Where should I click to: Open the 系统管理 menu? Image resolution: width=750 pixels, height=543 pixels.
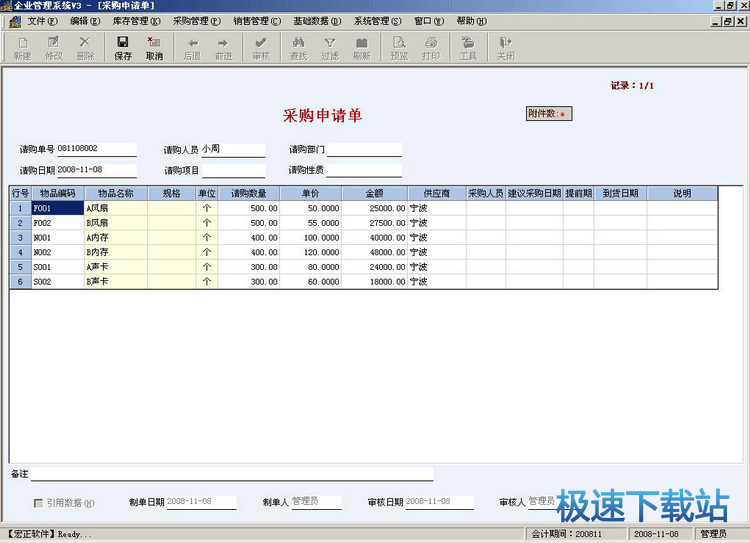click(x=377, y=21)
